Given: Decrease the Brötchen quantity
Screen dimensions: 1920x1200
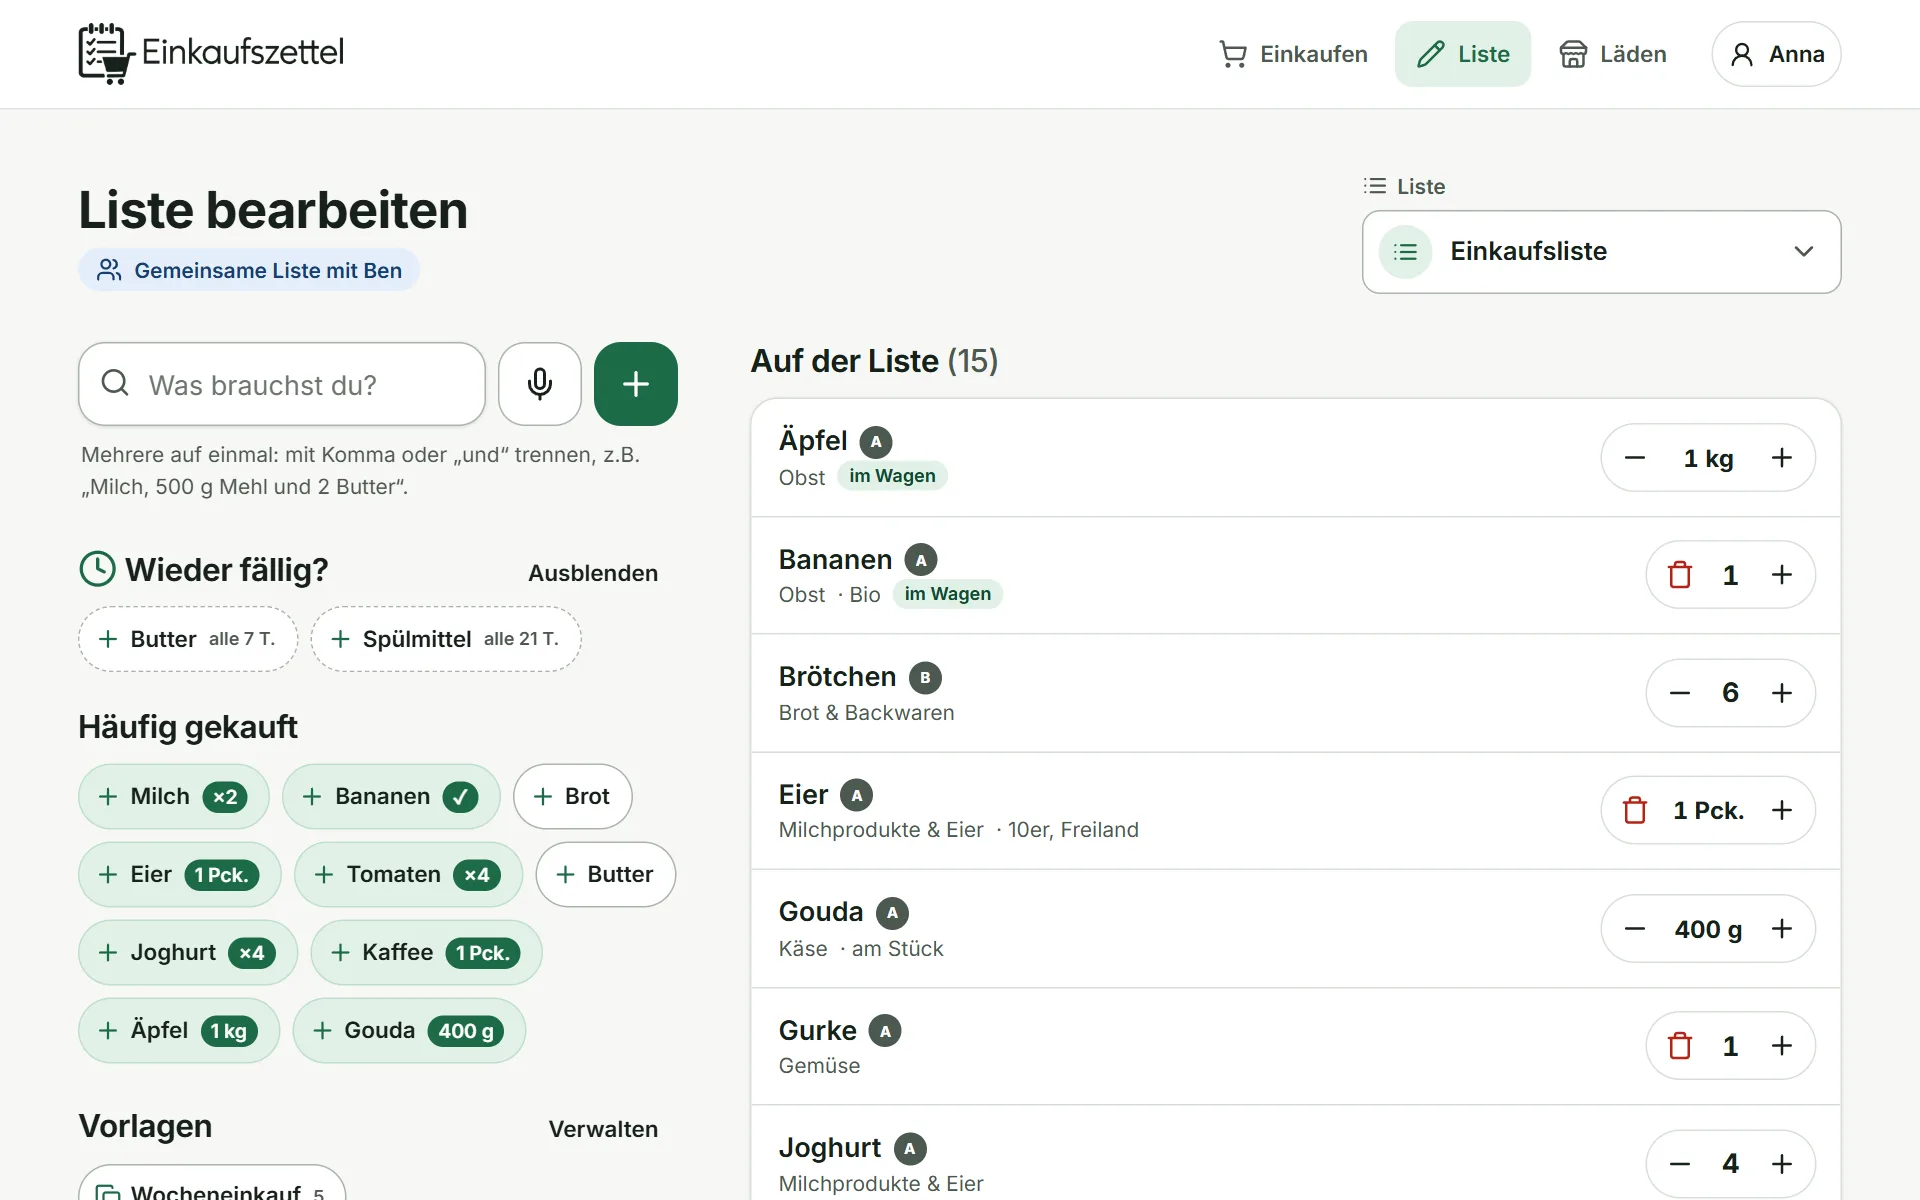Looking at the screenshot, I should [x=1680, y=693].
